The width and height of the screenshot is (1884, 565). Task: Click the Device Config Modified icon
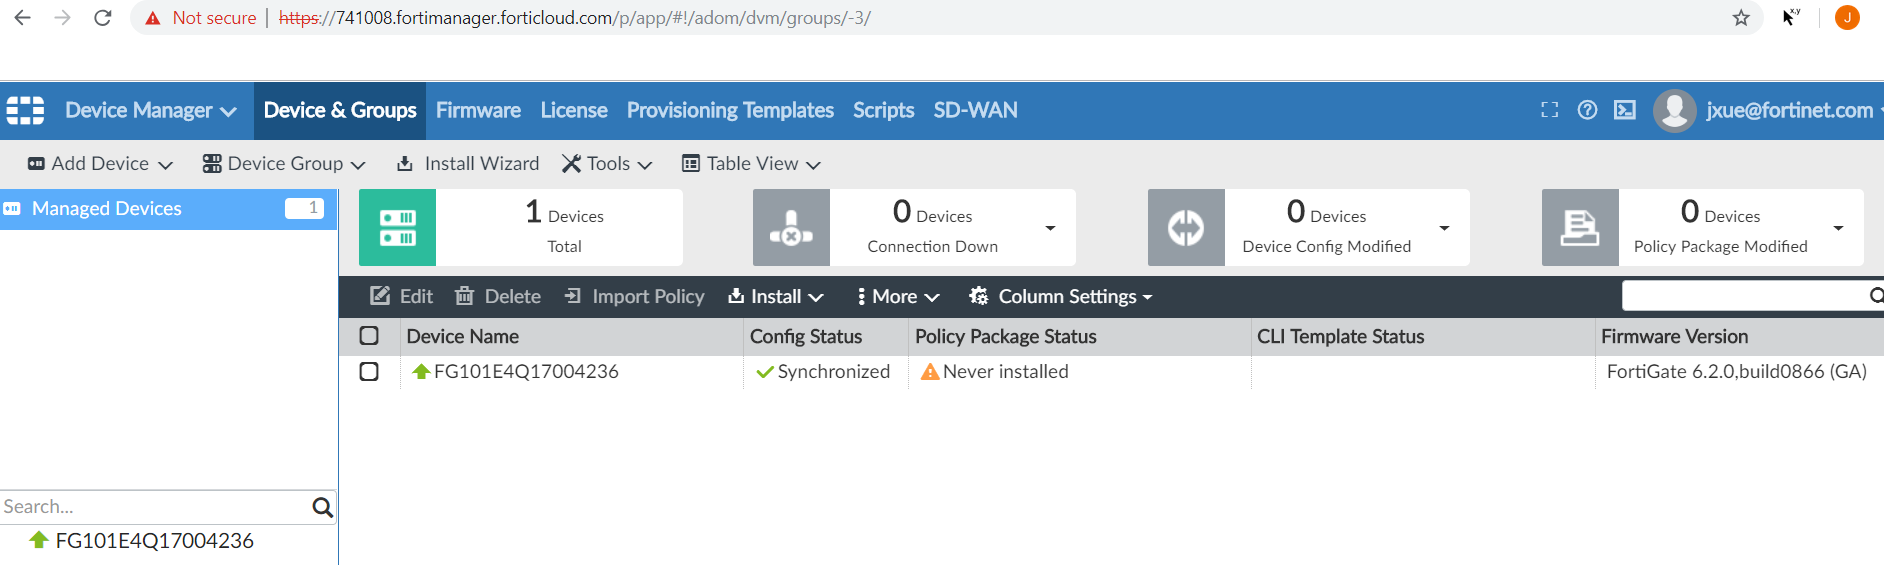[x=1186, y=228]
